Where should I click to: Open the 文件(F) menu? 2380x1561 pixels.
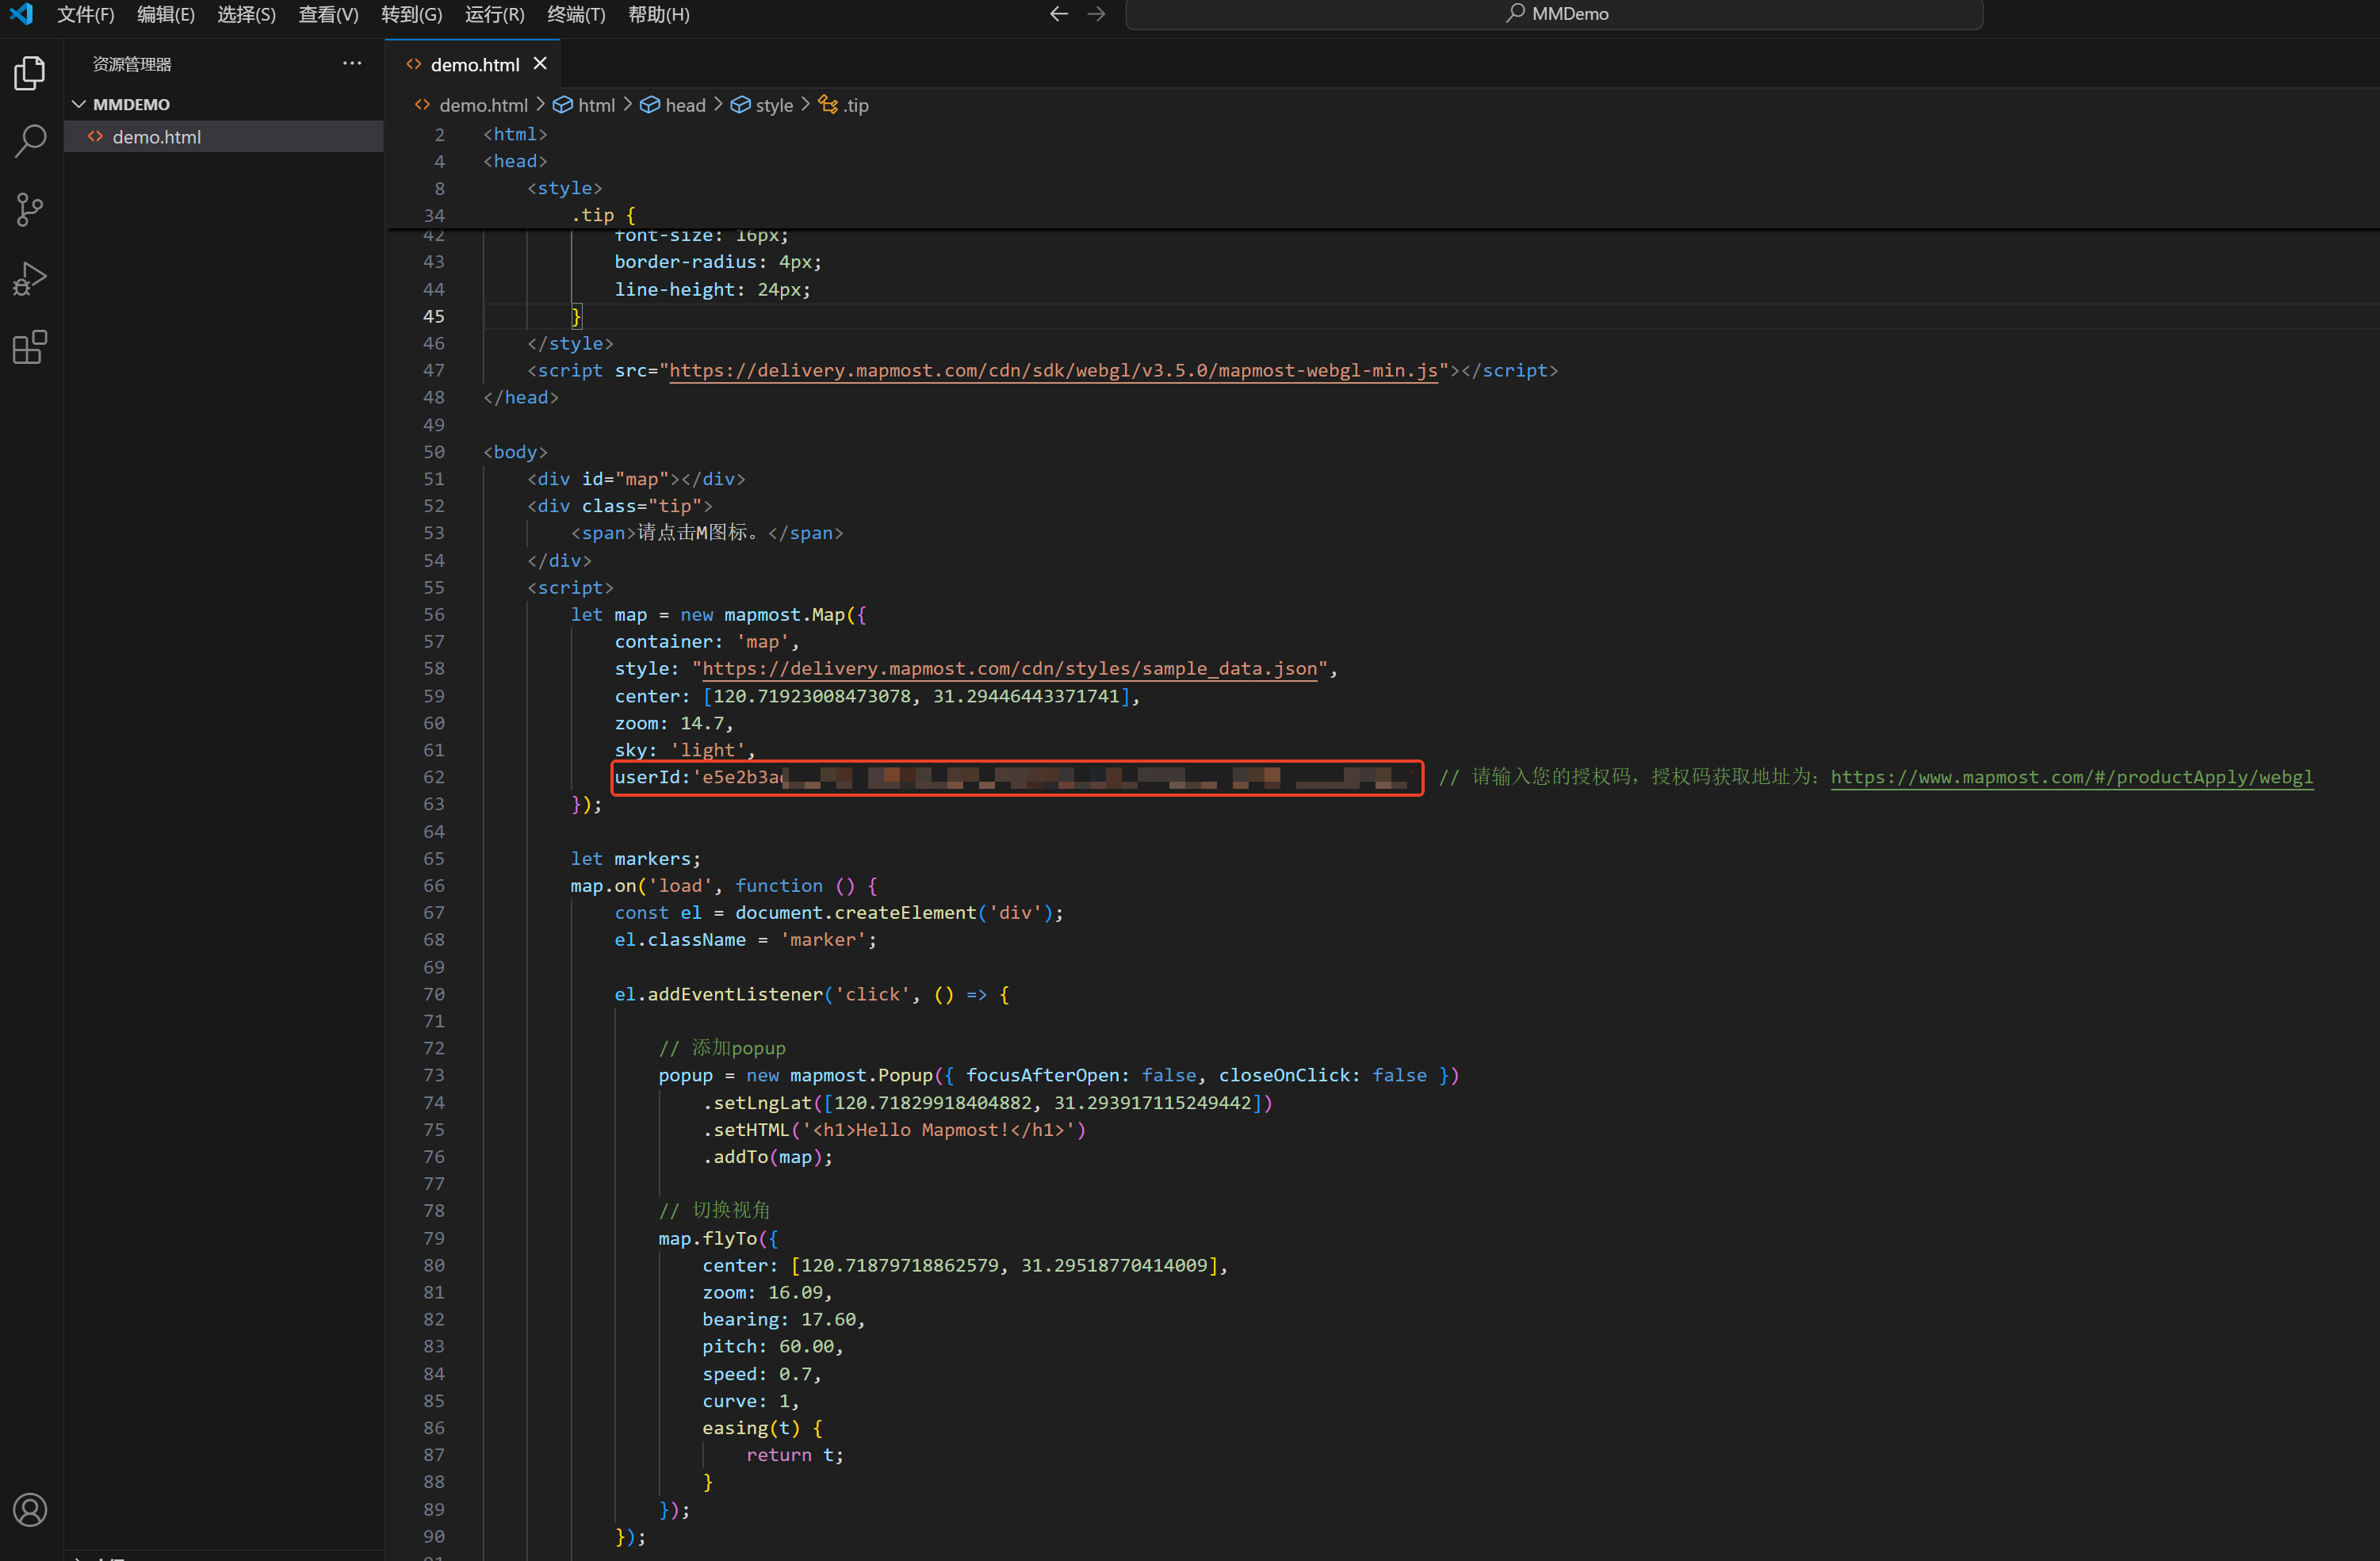85,14
